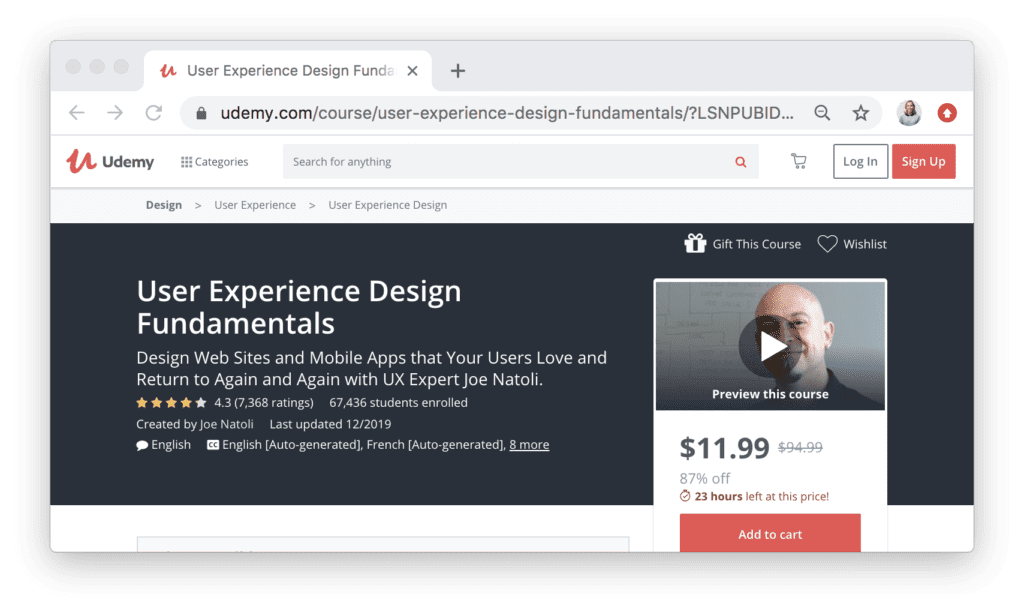Open a new browser tab

pos(458,71)
